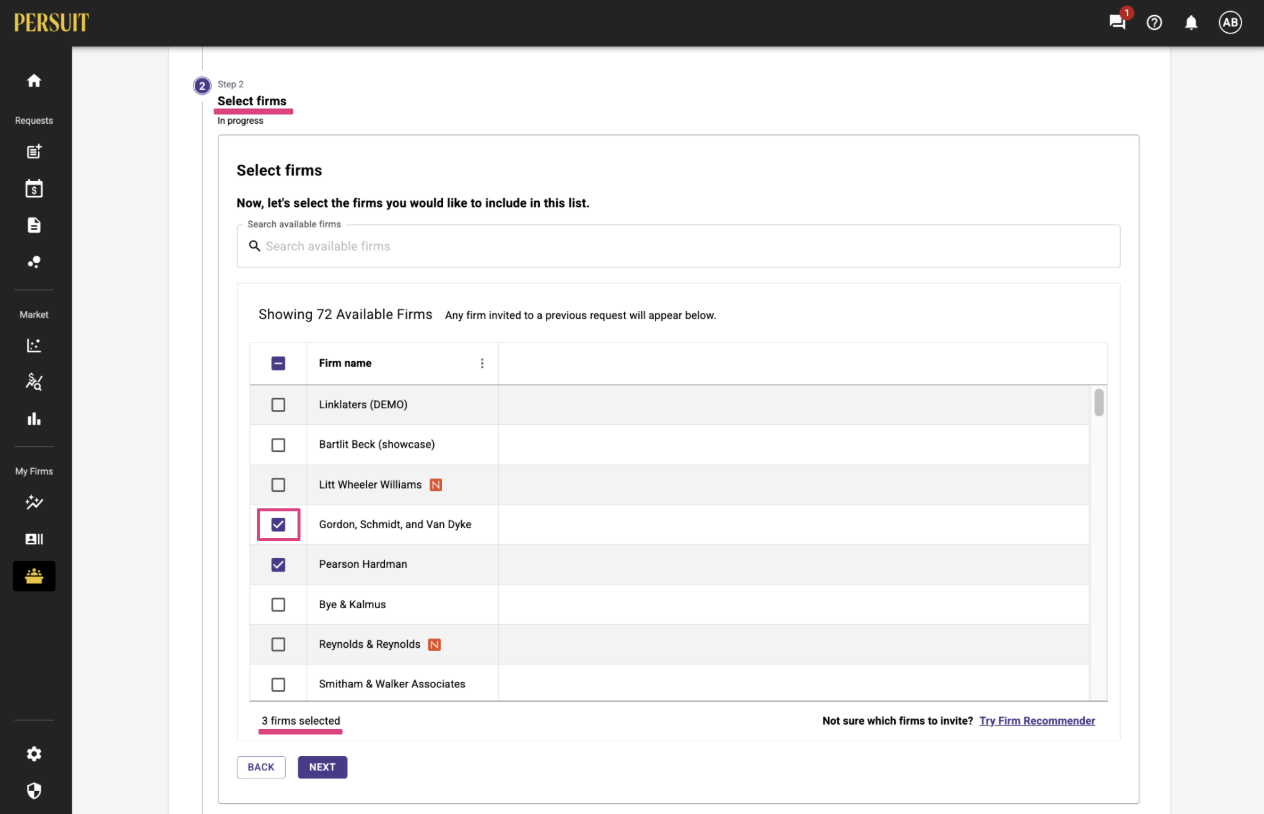Check Smitham & Walker Associates checkbox

[x=278, y=685]
